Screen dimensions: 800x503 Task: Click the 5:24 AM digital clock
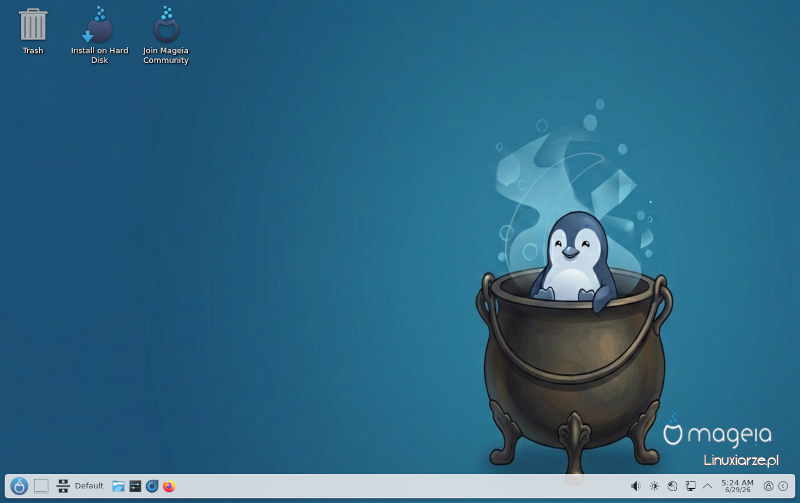[x=737, y=486]
